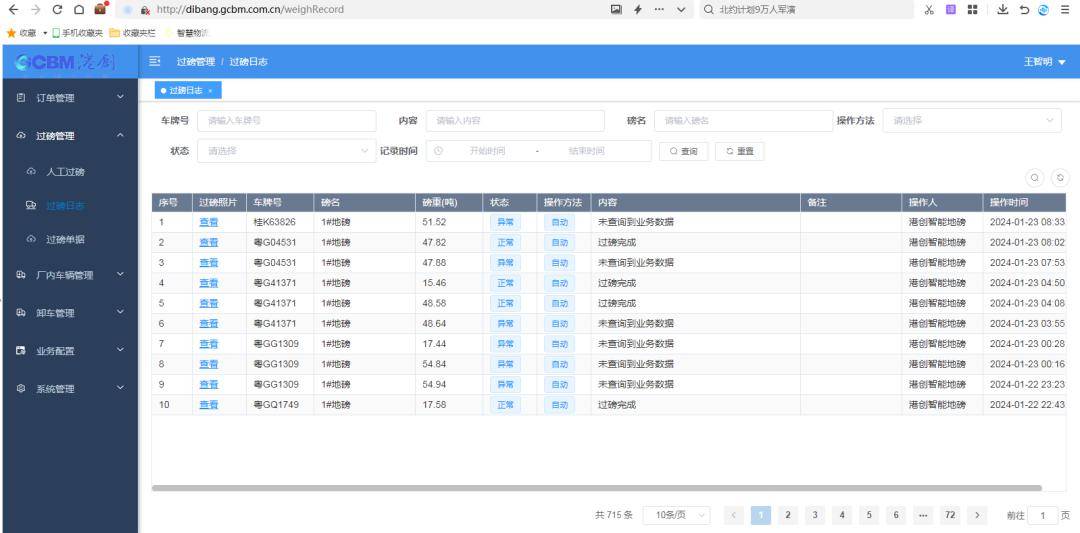Open the 手机收藏夹 bookmark folder
The width and height of the screenshot is (1080, 533).
pos(78,32)
